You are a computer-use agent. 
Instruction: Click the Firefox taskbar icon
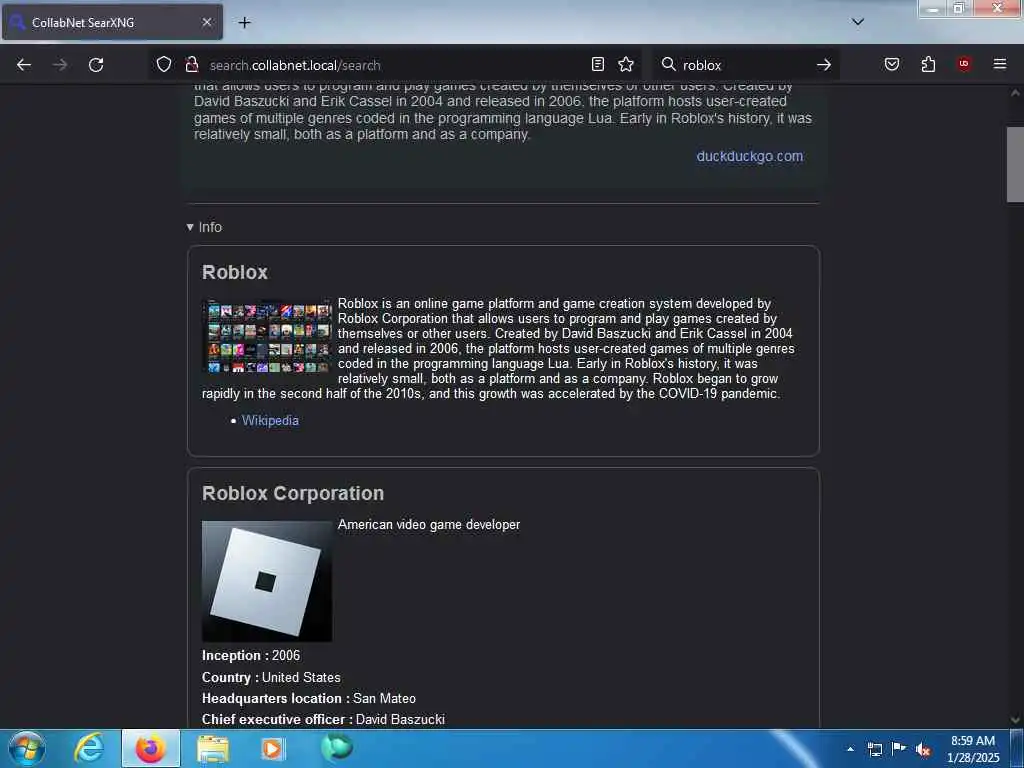point(150,748)
